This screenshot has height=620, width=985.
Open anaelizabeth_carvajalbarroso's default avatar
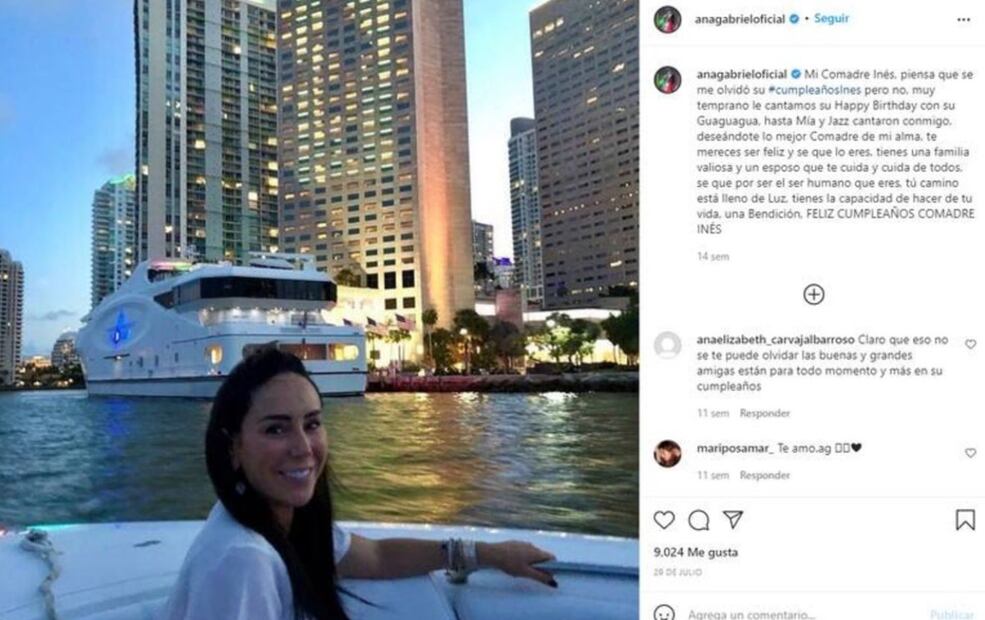(667, 345)
